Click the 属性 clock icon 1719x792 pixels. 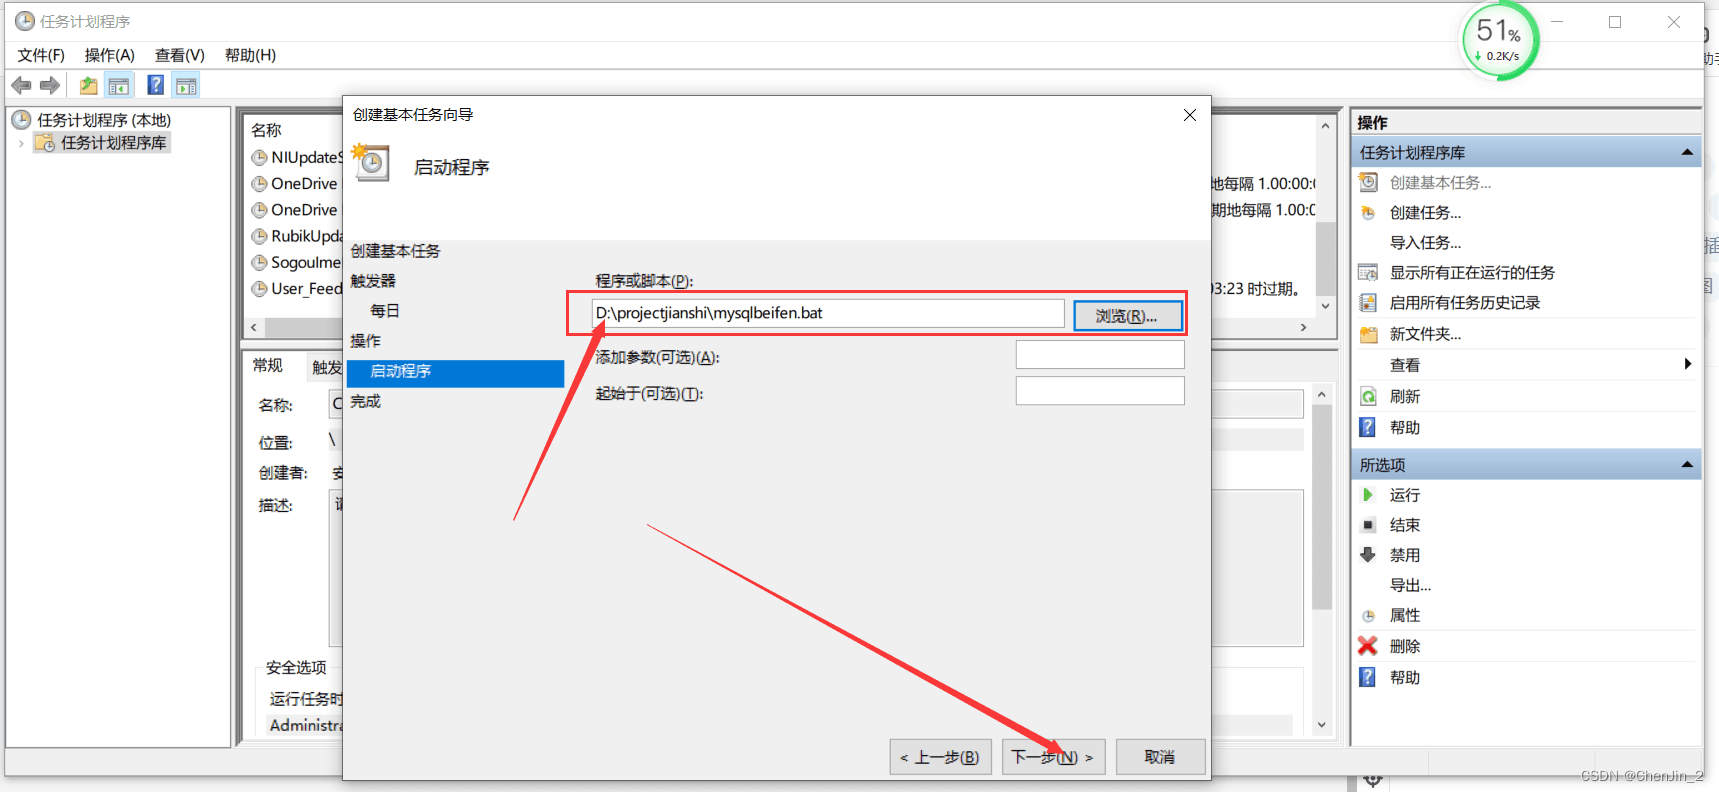coord(1368,616)
